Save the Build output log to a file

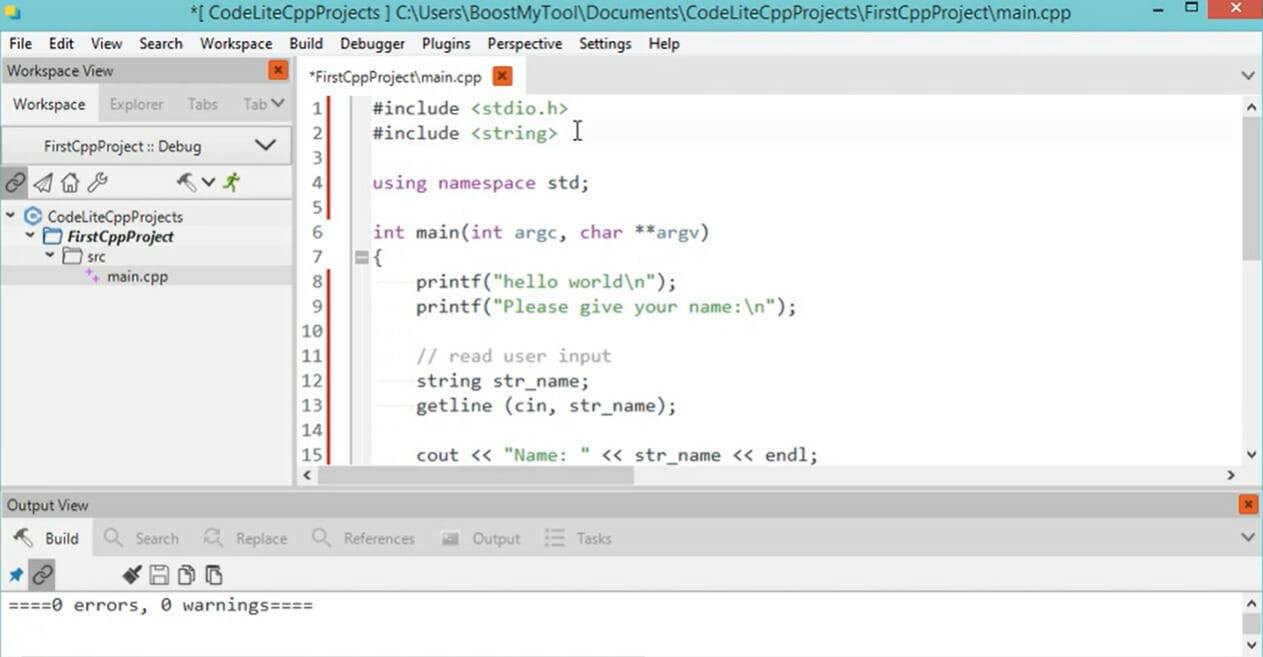[160, 574]
